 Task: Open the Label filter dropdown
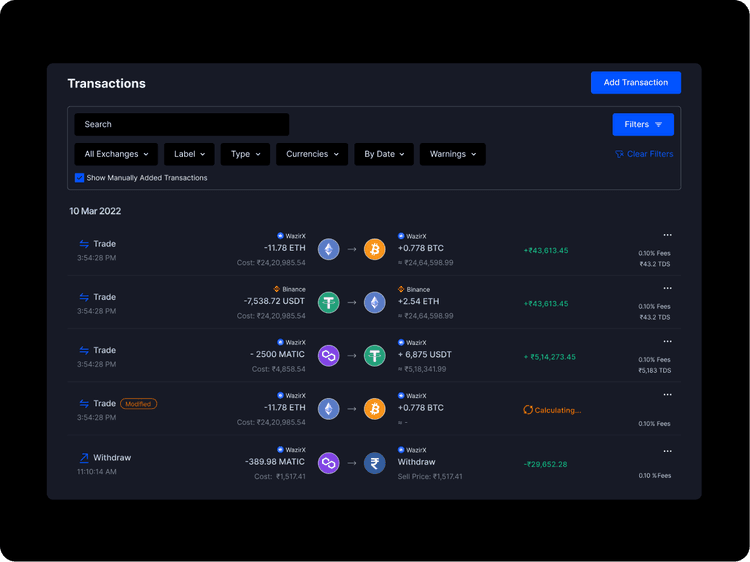click(x=189, y=154)
